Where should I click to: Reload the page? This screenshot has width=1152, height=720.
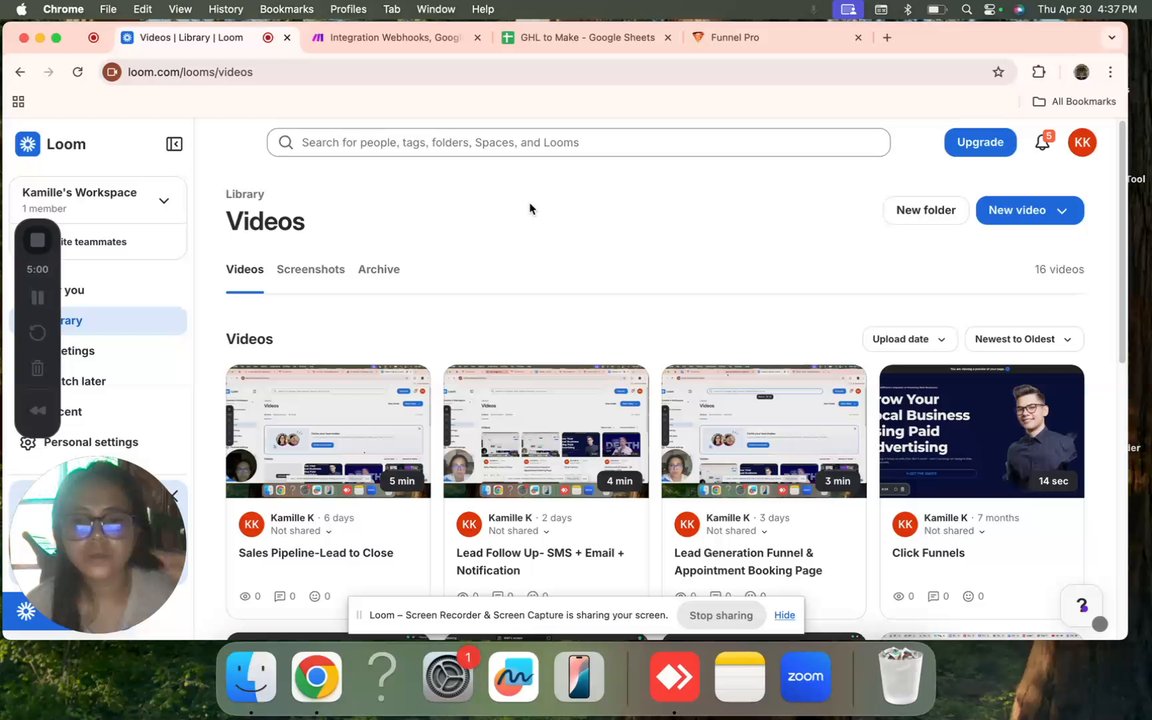click(77, 72)
